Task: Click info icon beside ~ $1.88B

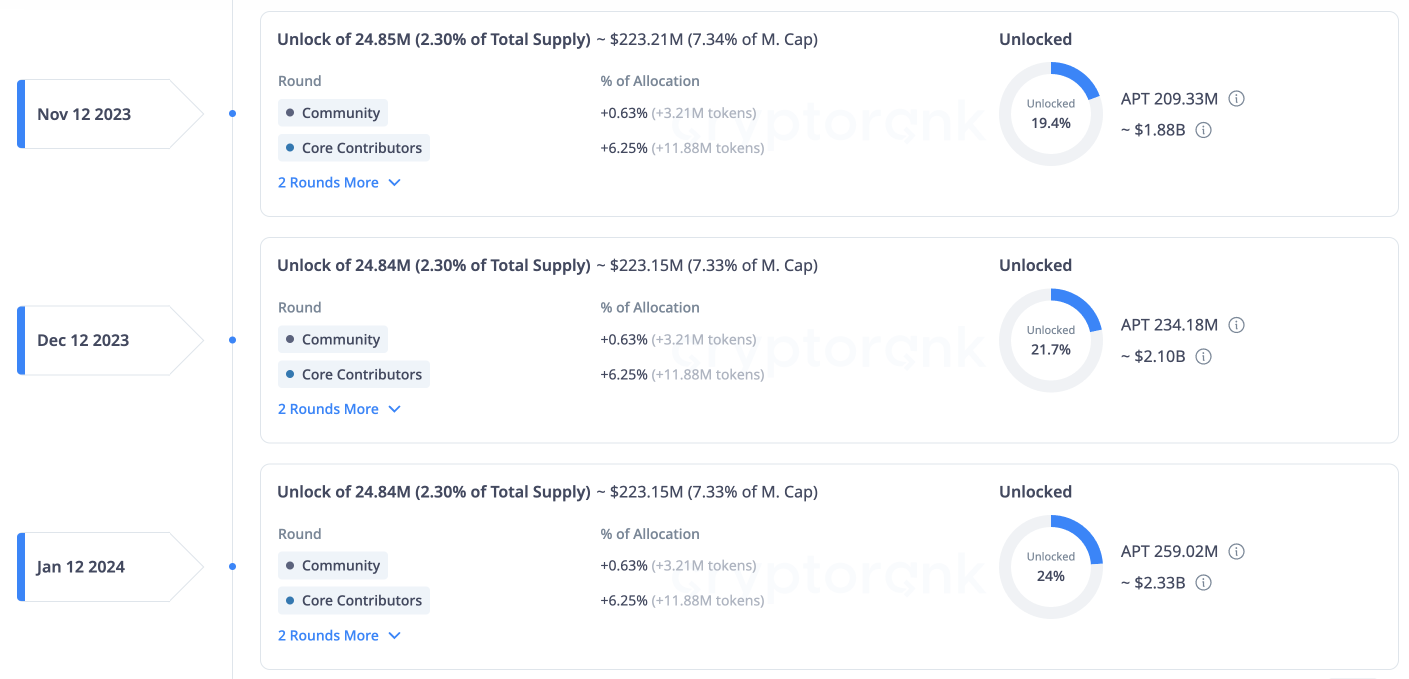Action: click(1203, 130)
